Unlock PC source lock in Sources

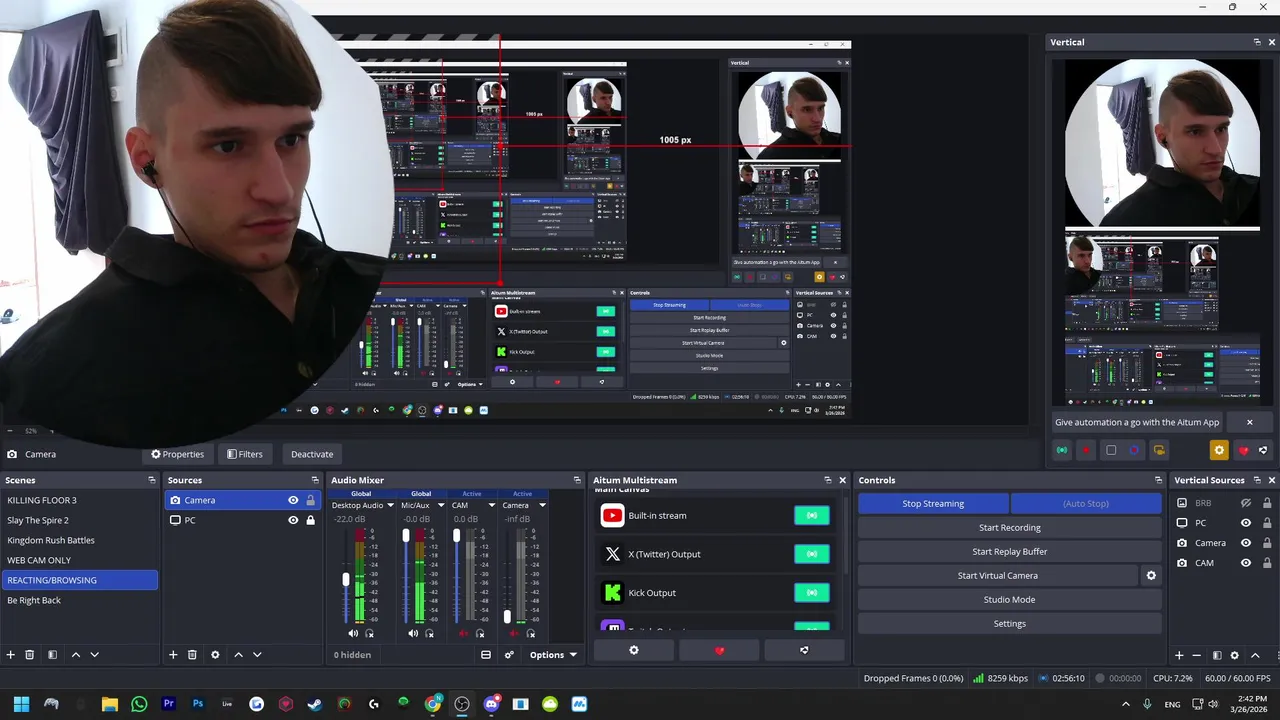[311, 520]
